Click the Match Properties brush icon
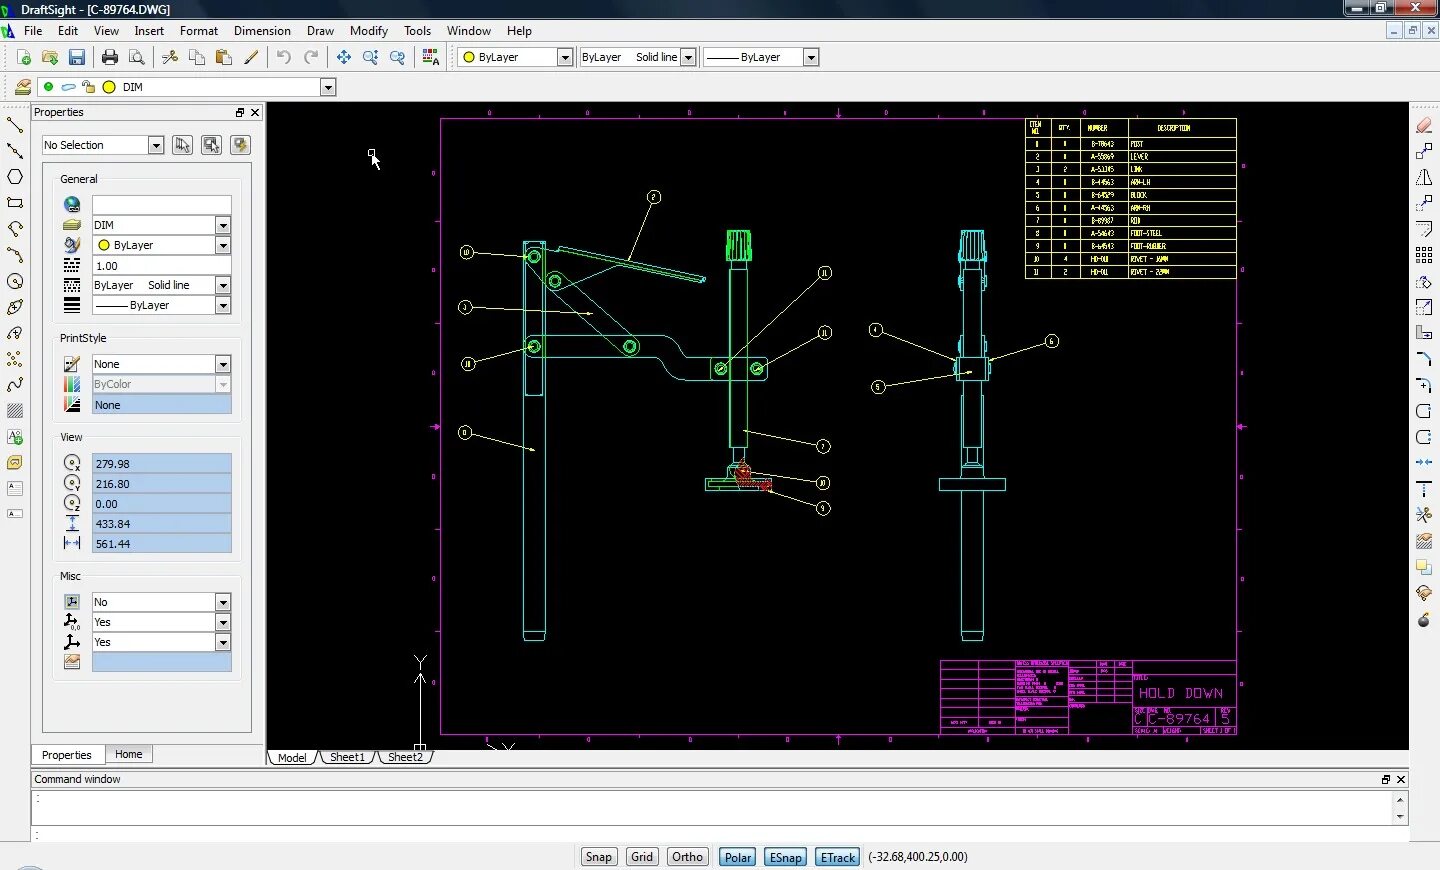Image resolution: width=1440 pixels, height=870 pixels. pyautogui.click(x=251, y=57)
